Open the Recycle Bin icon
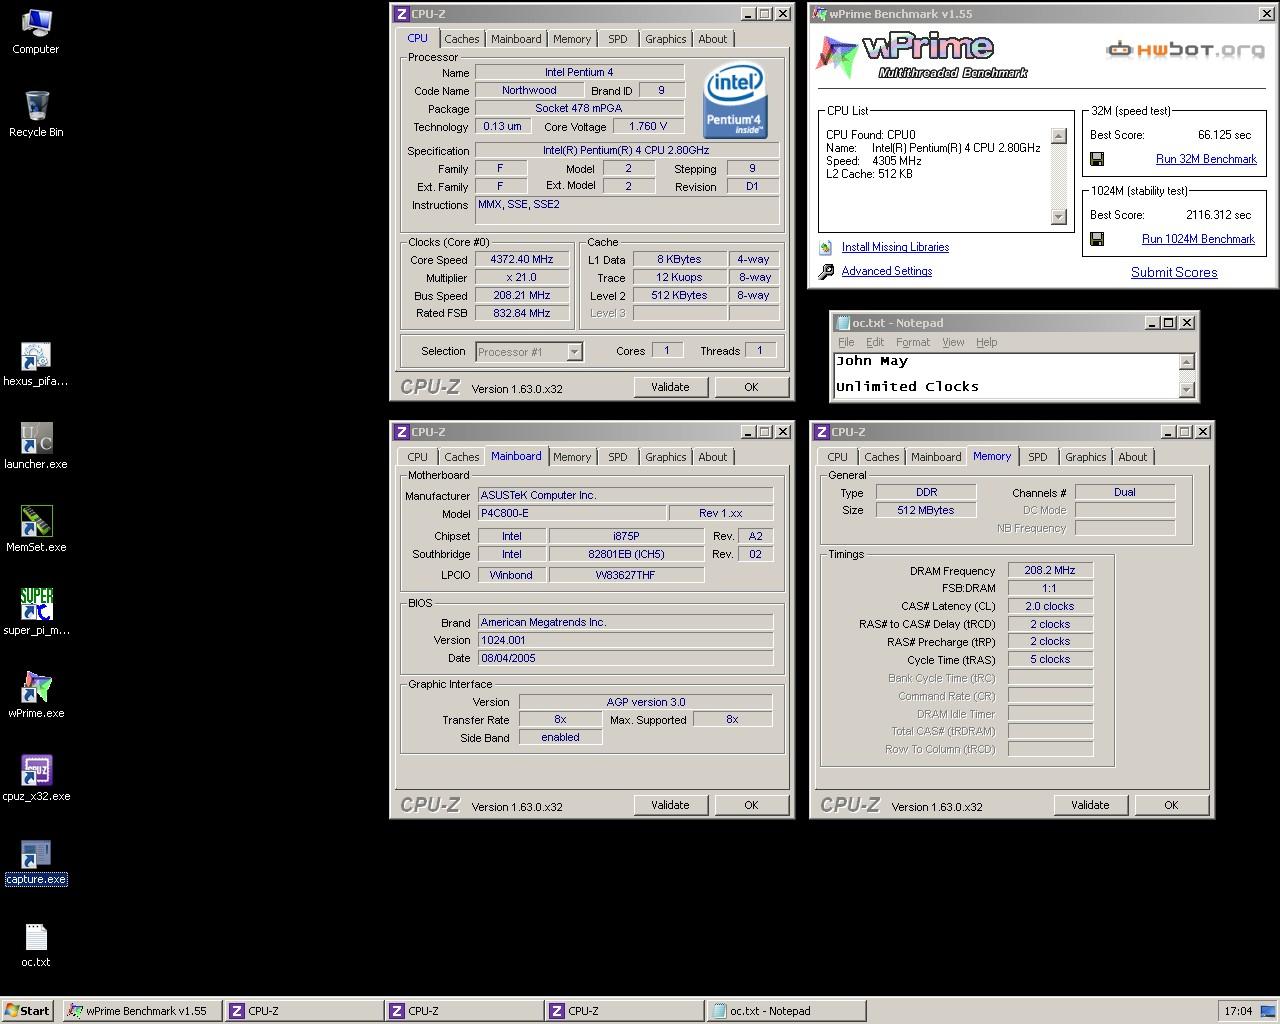This screenshot has height=1024, width=1280. [36, 114]
